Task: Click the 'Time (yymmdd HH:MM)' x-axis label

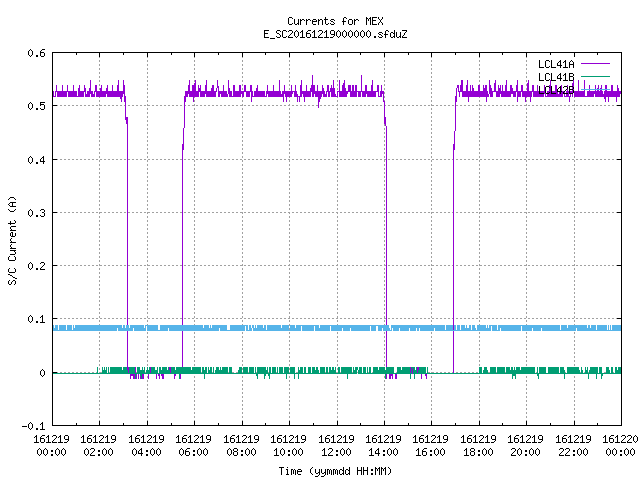Action: click(x=335, y=471)
